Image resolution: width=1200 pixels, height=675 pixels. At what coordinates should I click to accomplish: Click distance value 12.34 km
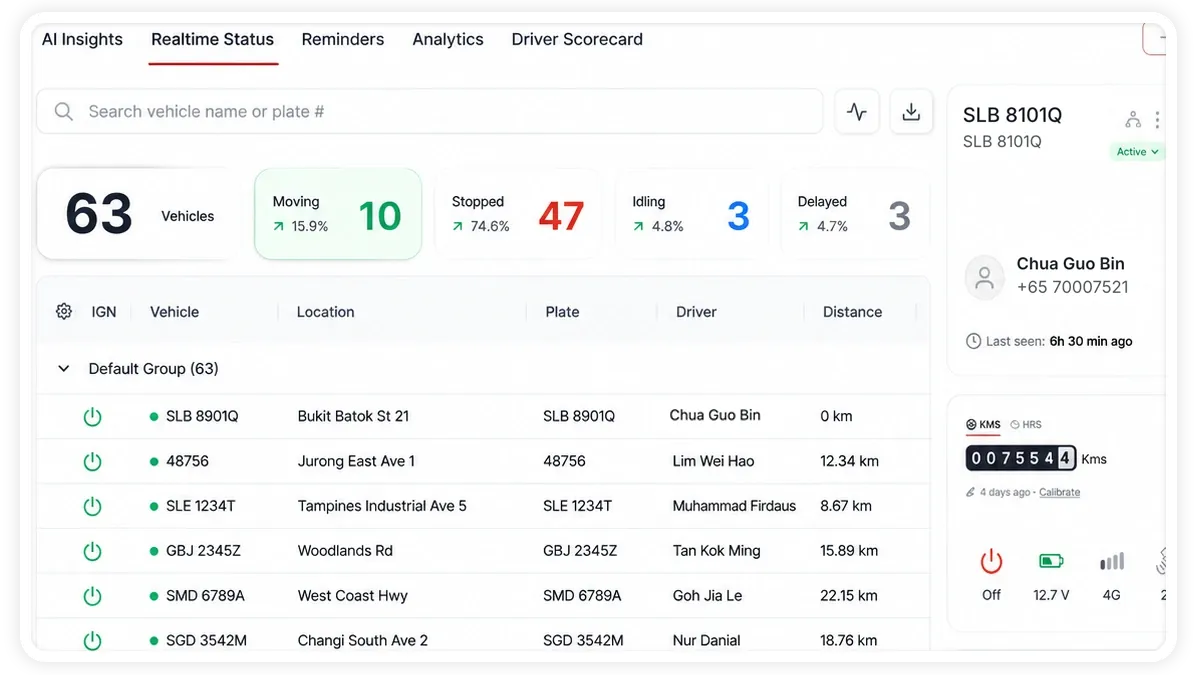[x=849, y=461]
